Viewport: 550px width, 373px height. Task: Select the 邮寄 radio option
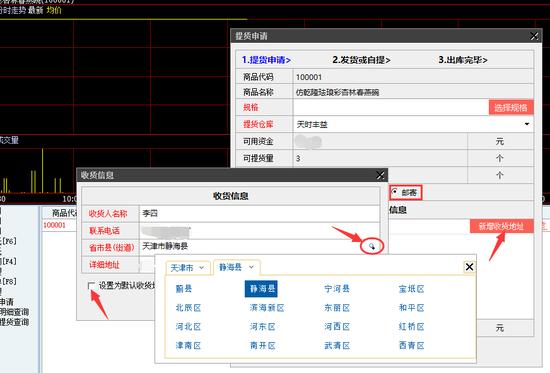click(395, 192)
